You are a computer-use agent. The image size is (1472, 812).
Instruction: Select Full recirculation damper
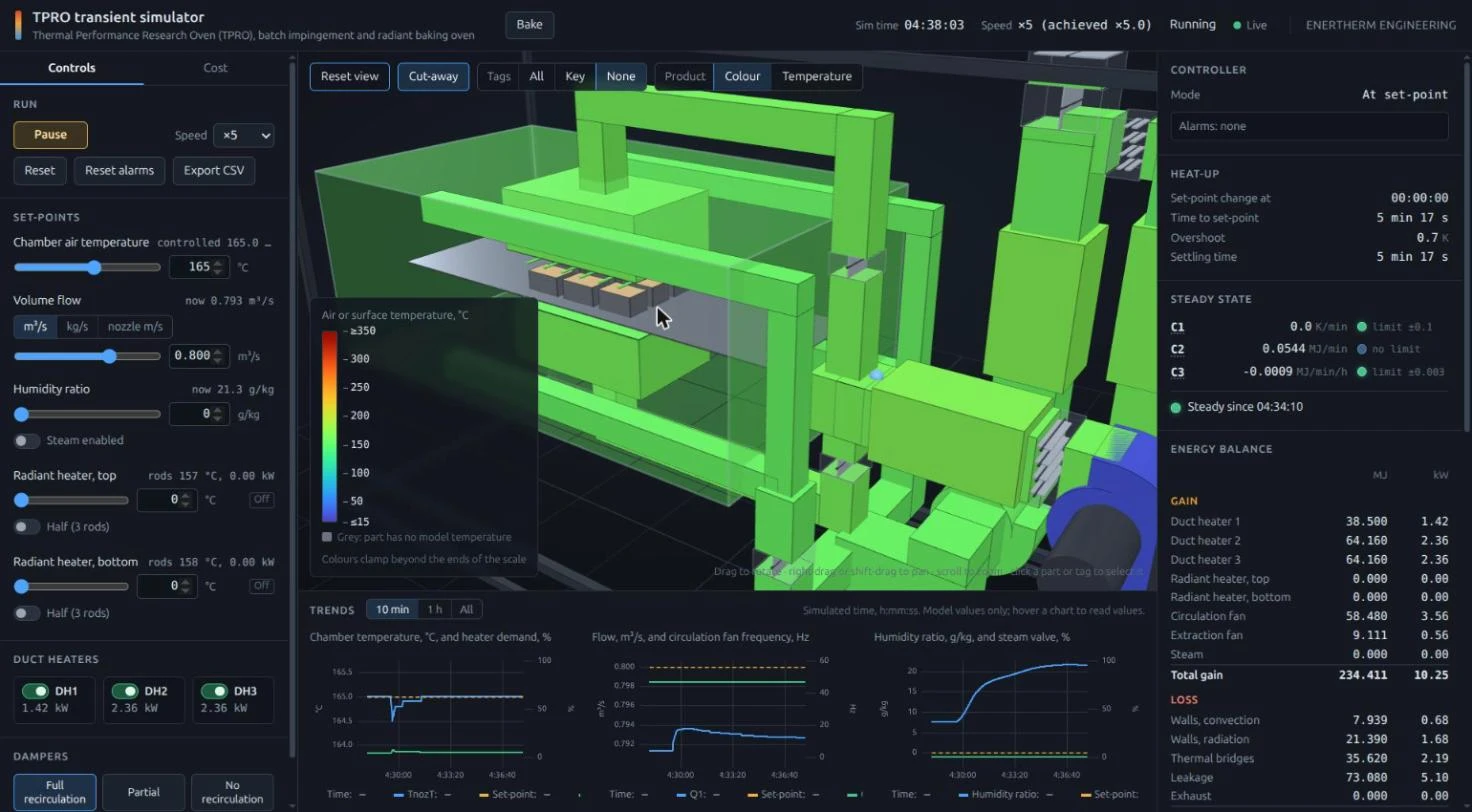click(x=55, y=792)
